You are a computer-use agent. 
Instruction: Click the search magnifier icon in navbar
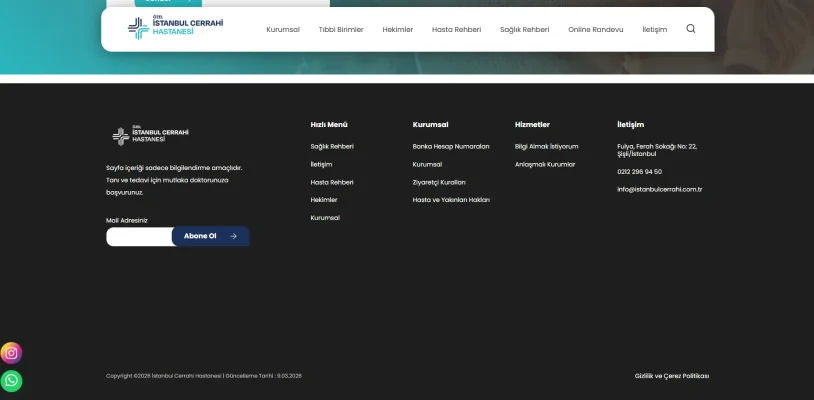pos(691,29)
